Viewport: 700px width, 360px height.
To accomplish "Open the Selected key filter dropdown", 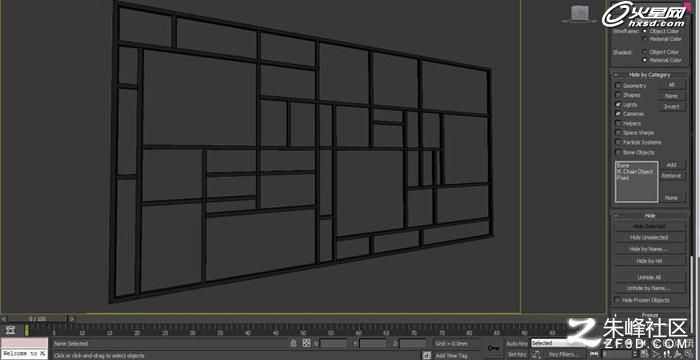I will point(558,343).
